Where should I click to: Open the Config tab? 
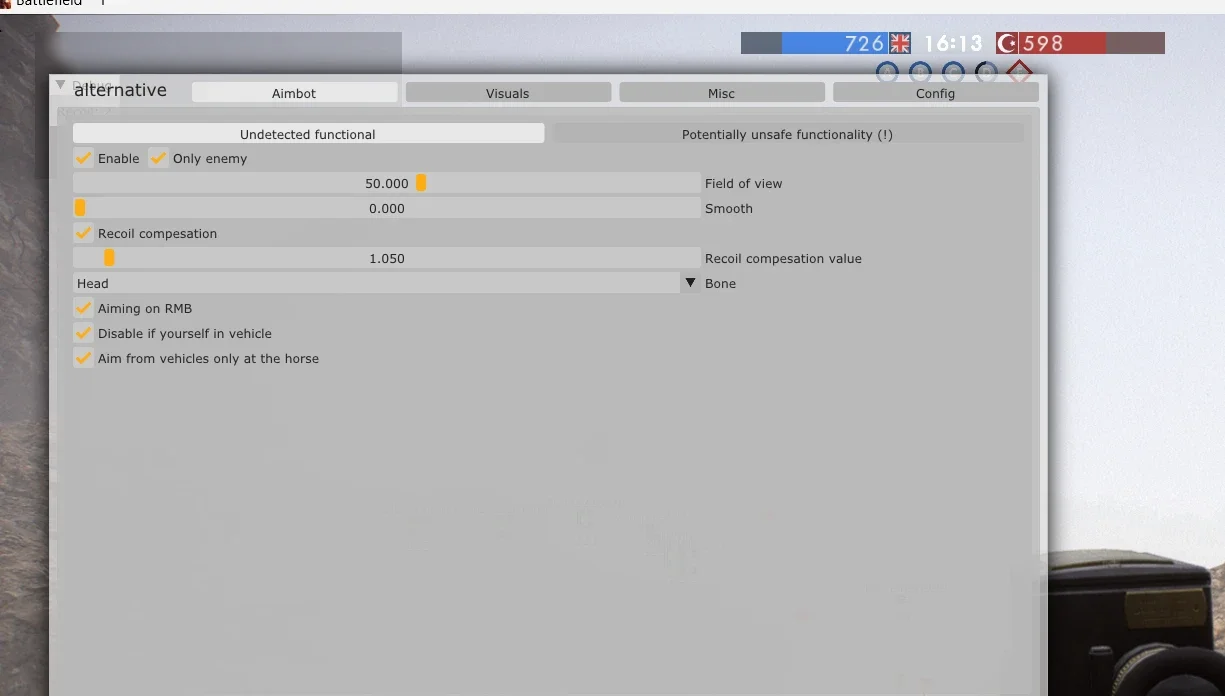(935, 93)
